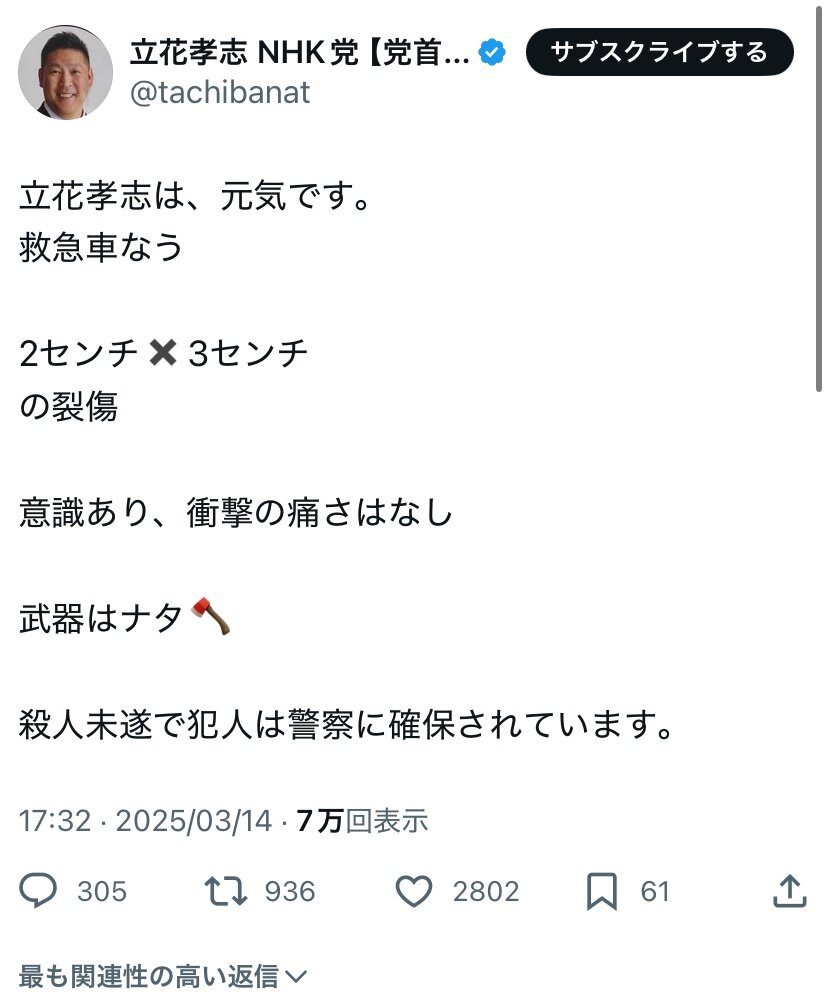Viewport: 828px width, 998px height.
Task: Click the vertical scrollbar on the right
Action: coord(819,197)
